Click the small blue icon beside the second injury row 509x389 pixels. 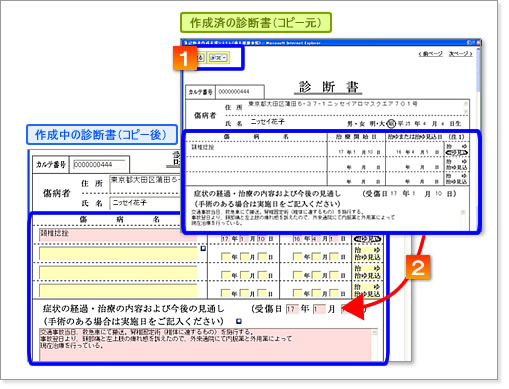click(203, 249)
